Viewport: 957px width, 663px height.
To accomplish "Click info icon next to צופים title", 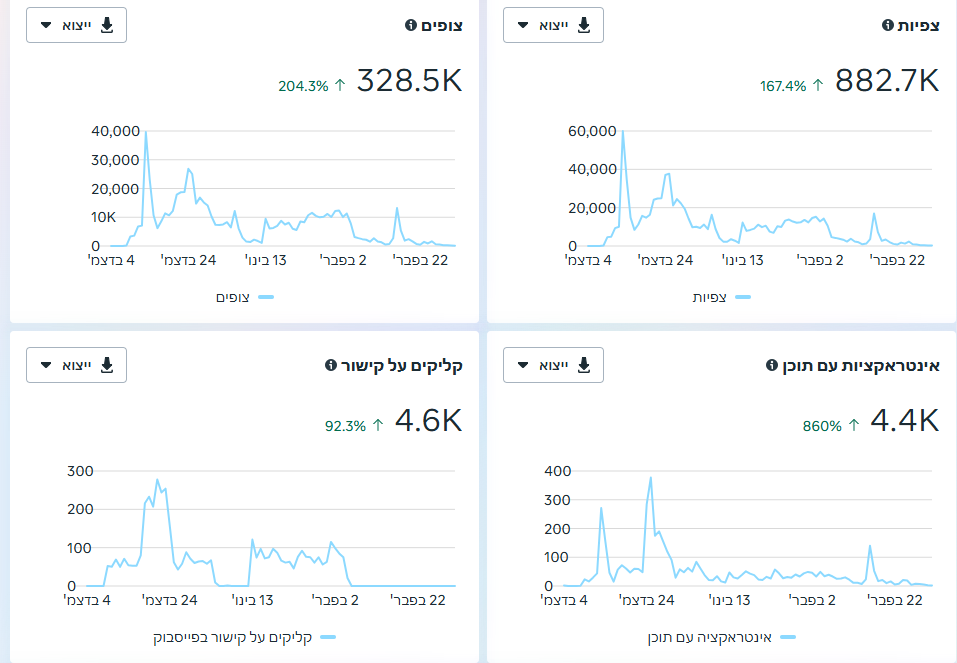I will (x=411, y=25).
